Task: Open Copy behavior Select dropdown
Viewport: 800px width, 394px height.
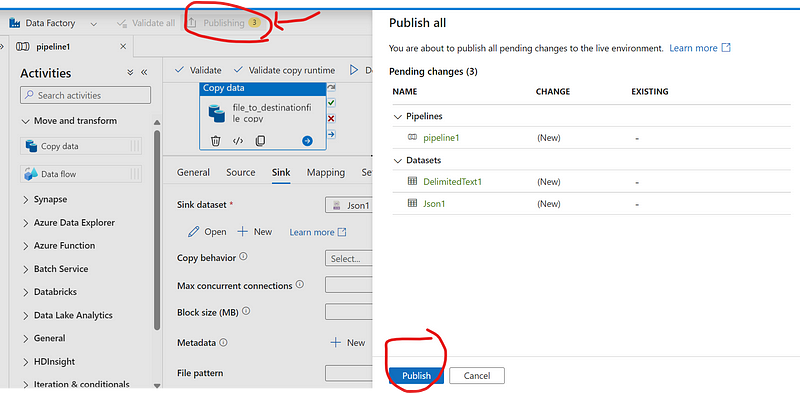Action: point(349,258)
